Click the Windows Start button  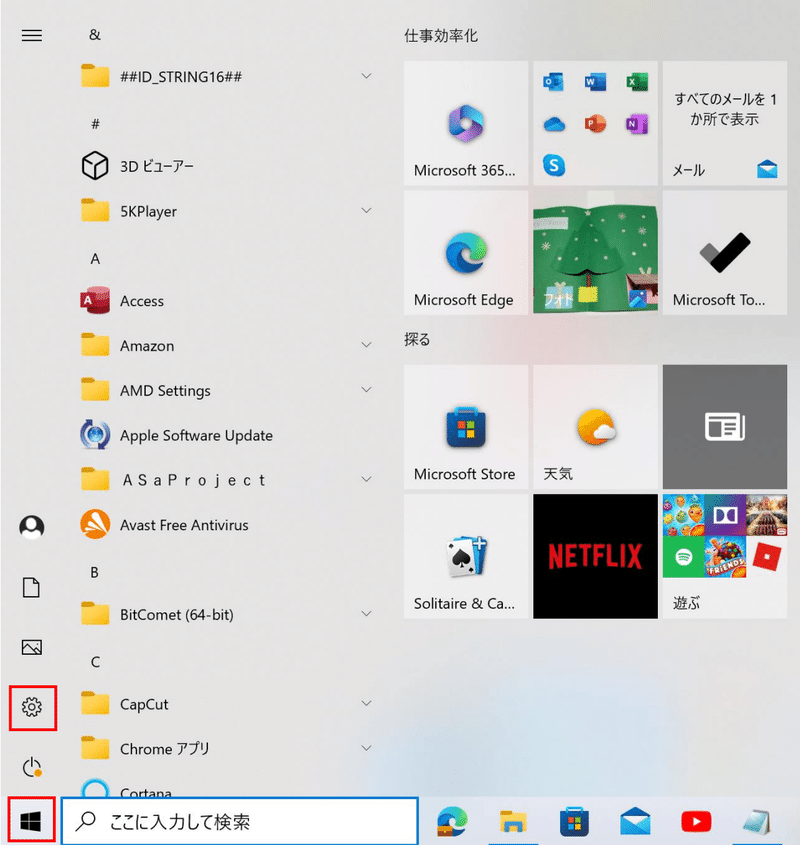click(x=31, y=821)
